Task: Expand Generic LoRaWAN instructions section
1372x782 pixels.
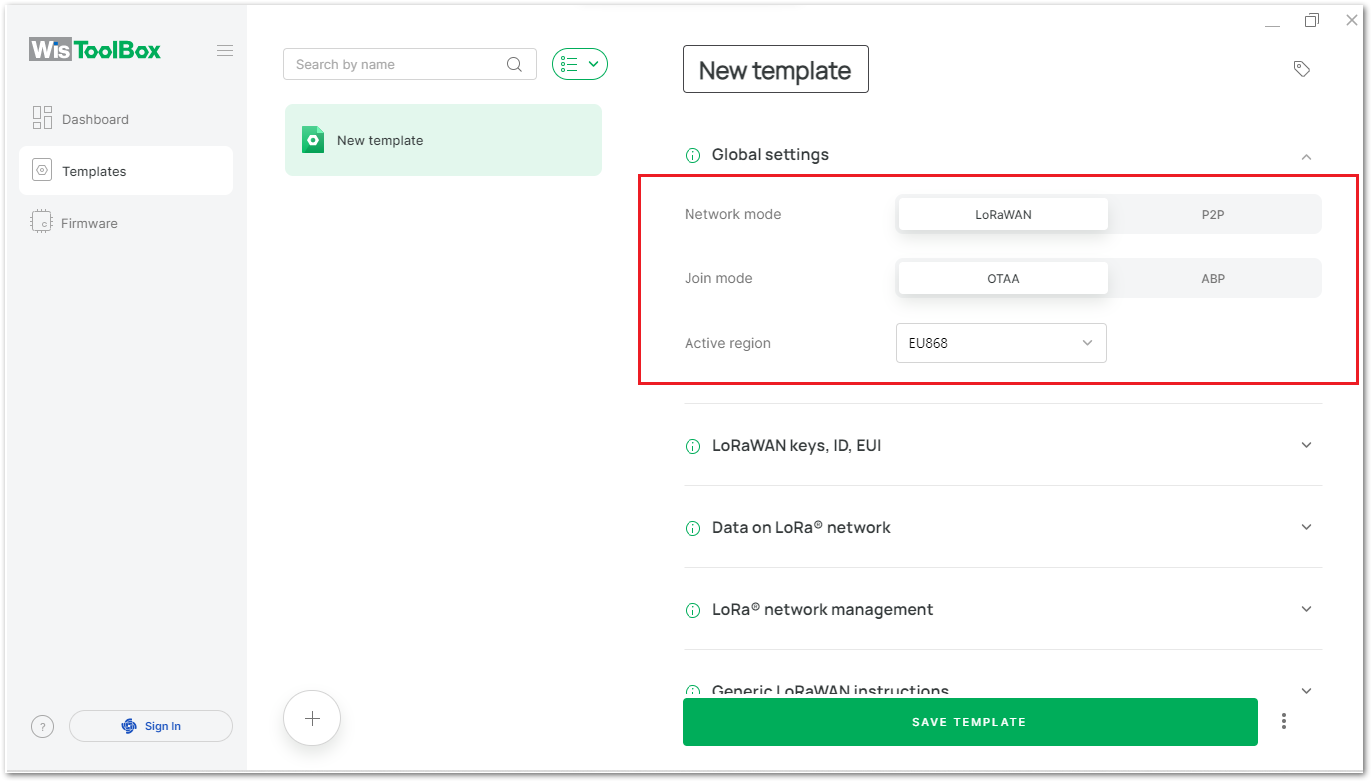Action: click(x=1306, y=690)
